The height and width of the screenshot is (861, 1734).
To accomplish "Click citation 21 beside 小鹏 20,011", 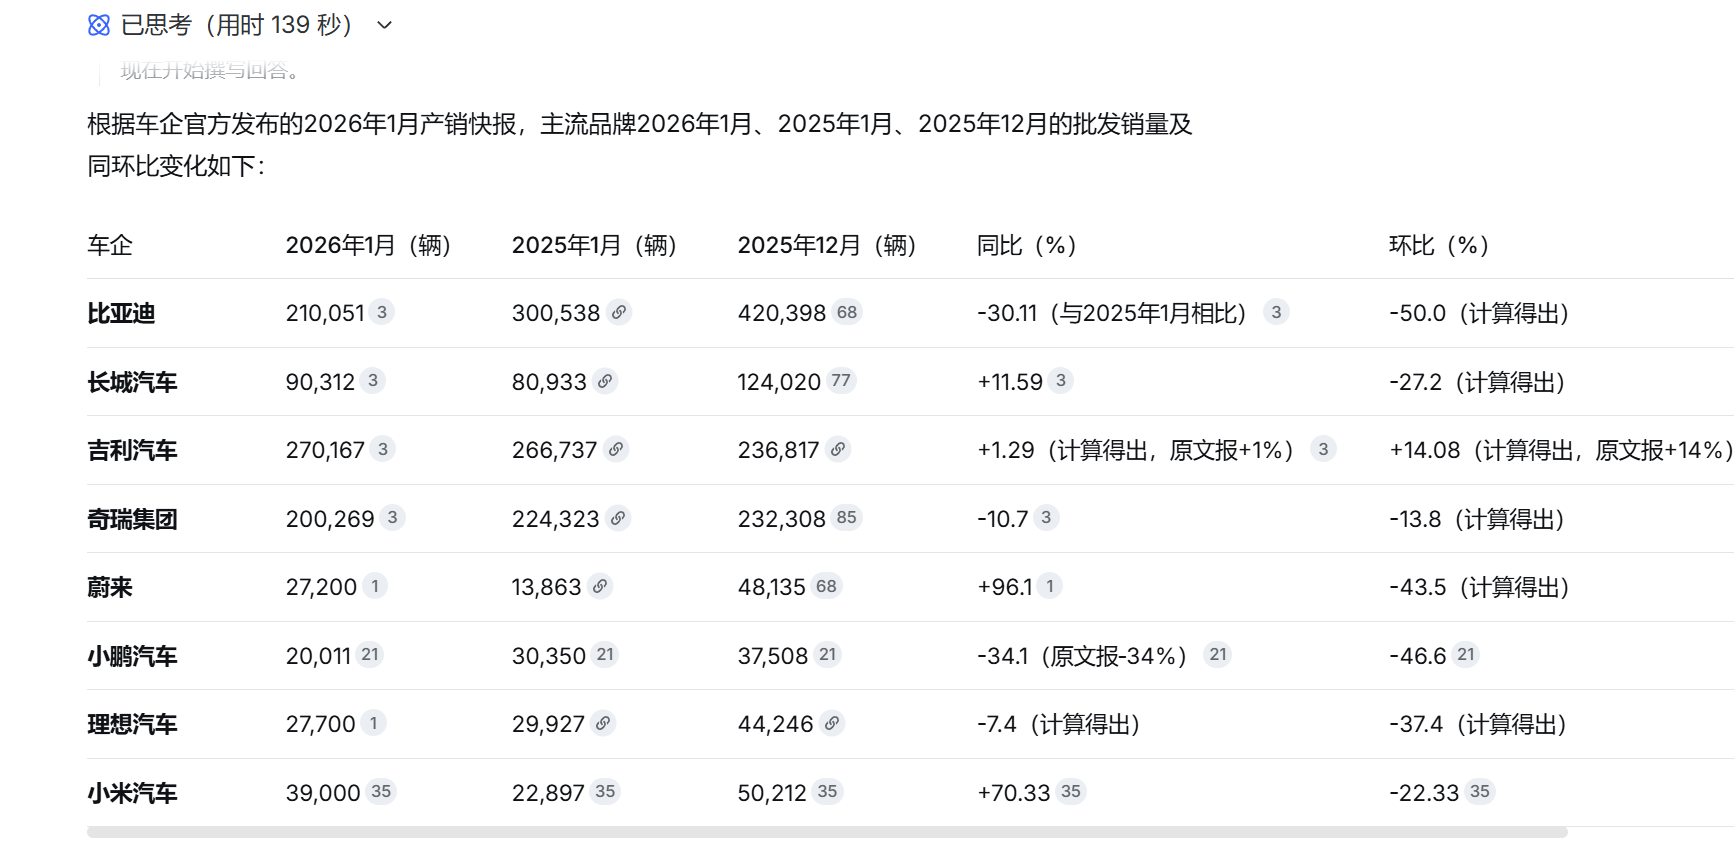I will tap(370, 655).
